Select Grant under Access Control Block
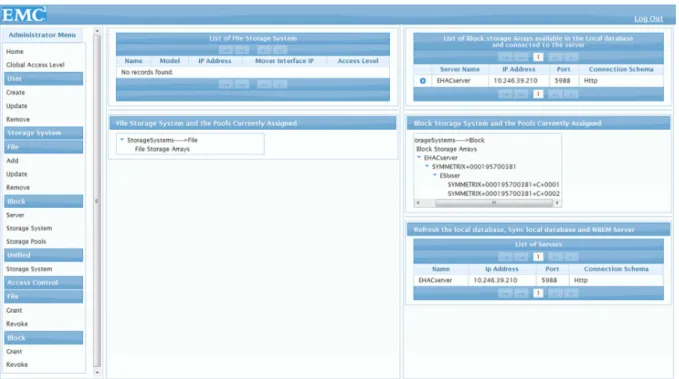Viewport: 679px width, 379px height. point(14,352)
